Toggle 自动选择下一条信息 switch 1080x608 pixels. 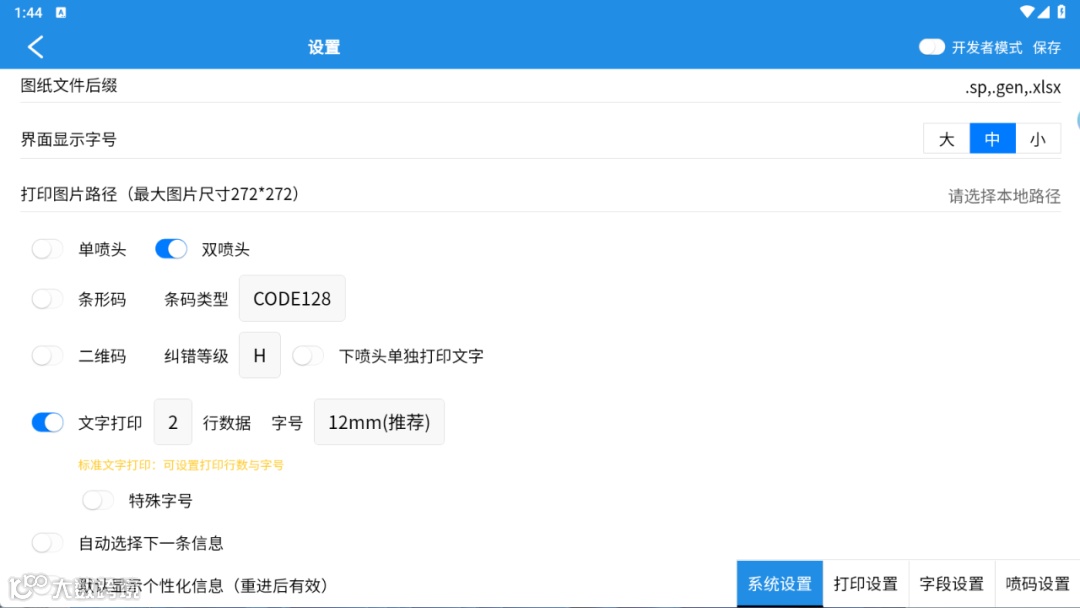[x=47, y=543]
